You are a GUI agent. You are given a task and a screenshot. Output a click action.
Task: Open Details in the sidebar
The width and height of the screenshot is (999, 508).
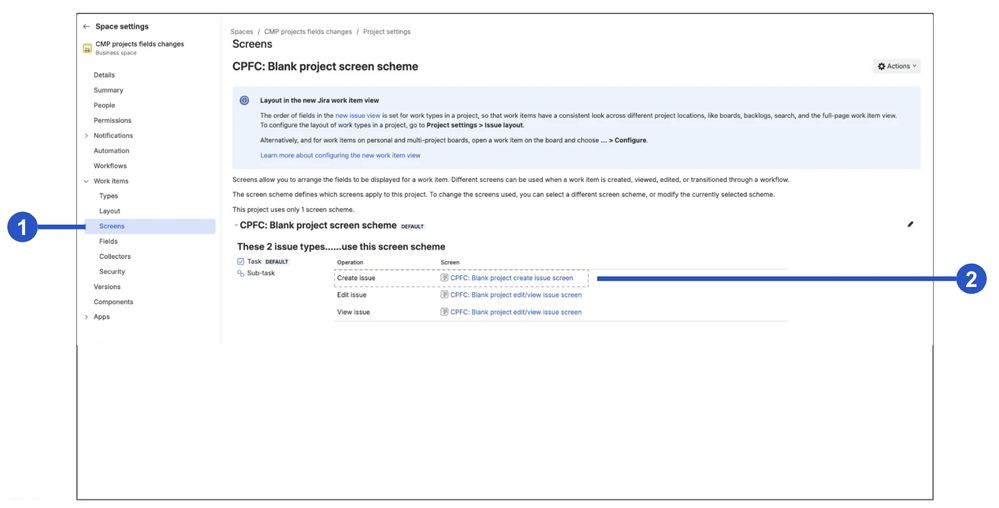click(x=104, y=75)
